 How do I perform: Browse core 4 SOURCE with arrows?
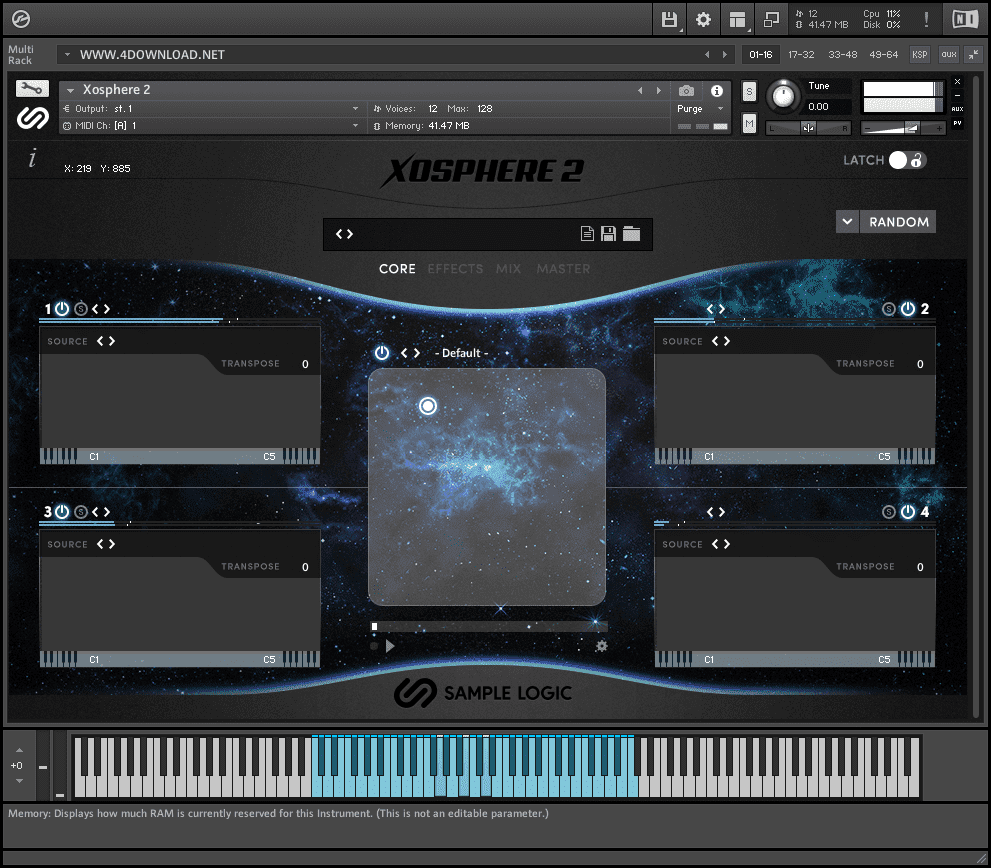pos(720,544)
